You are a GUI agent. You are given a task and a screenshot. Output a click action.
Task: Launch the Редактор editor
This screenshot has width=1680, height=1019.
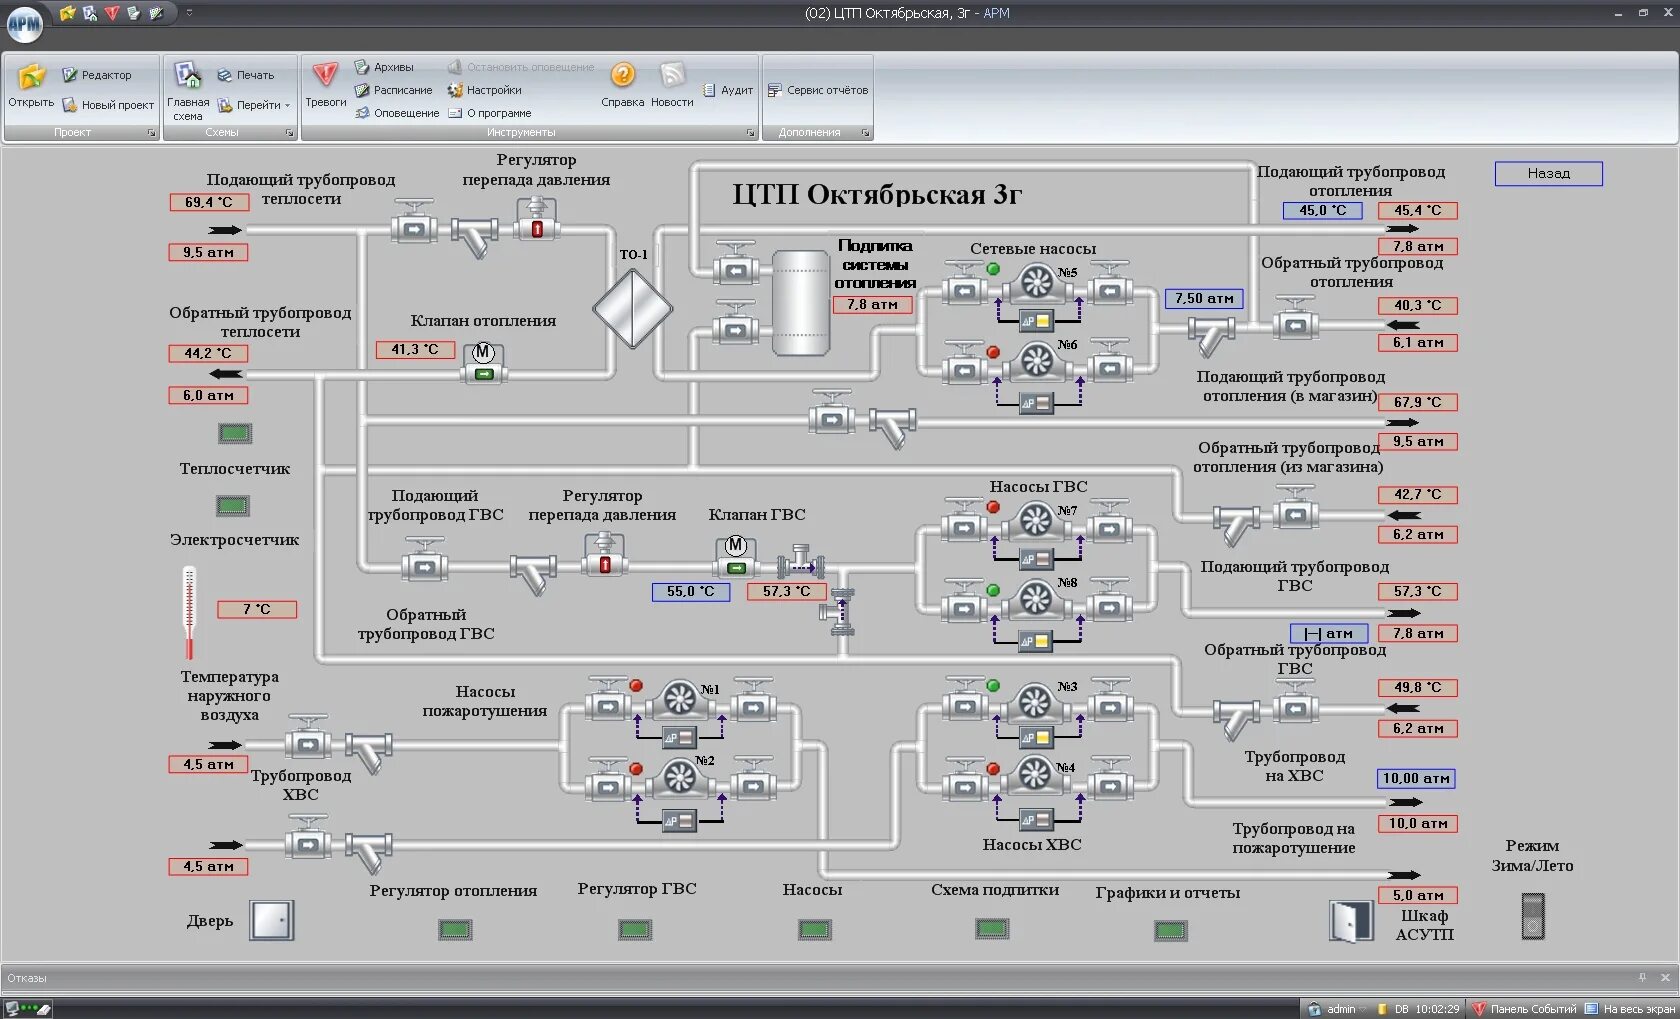pyautogui.click(x=96, y=75)
